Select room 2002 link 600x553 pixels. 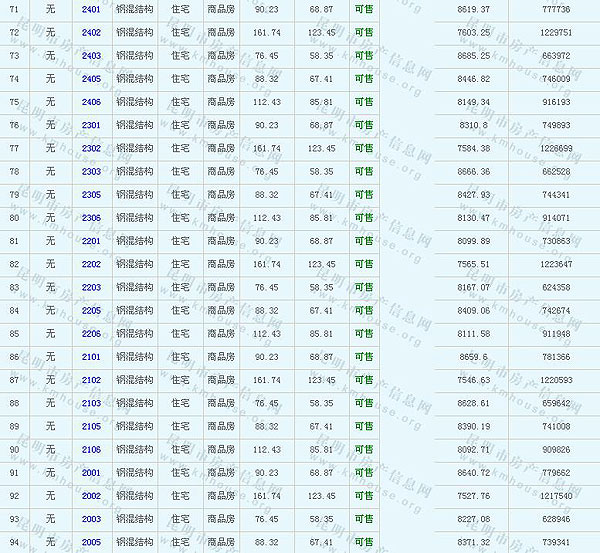[91, 496]
